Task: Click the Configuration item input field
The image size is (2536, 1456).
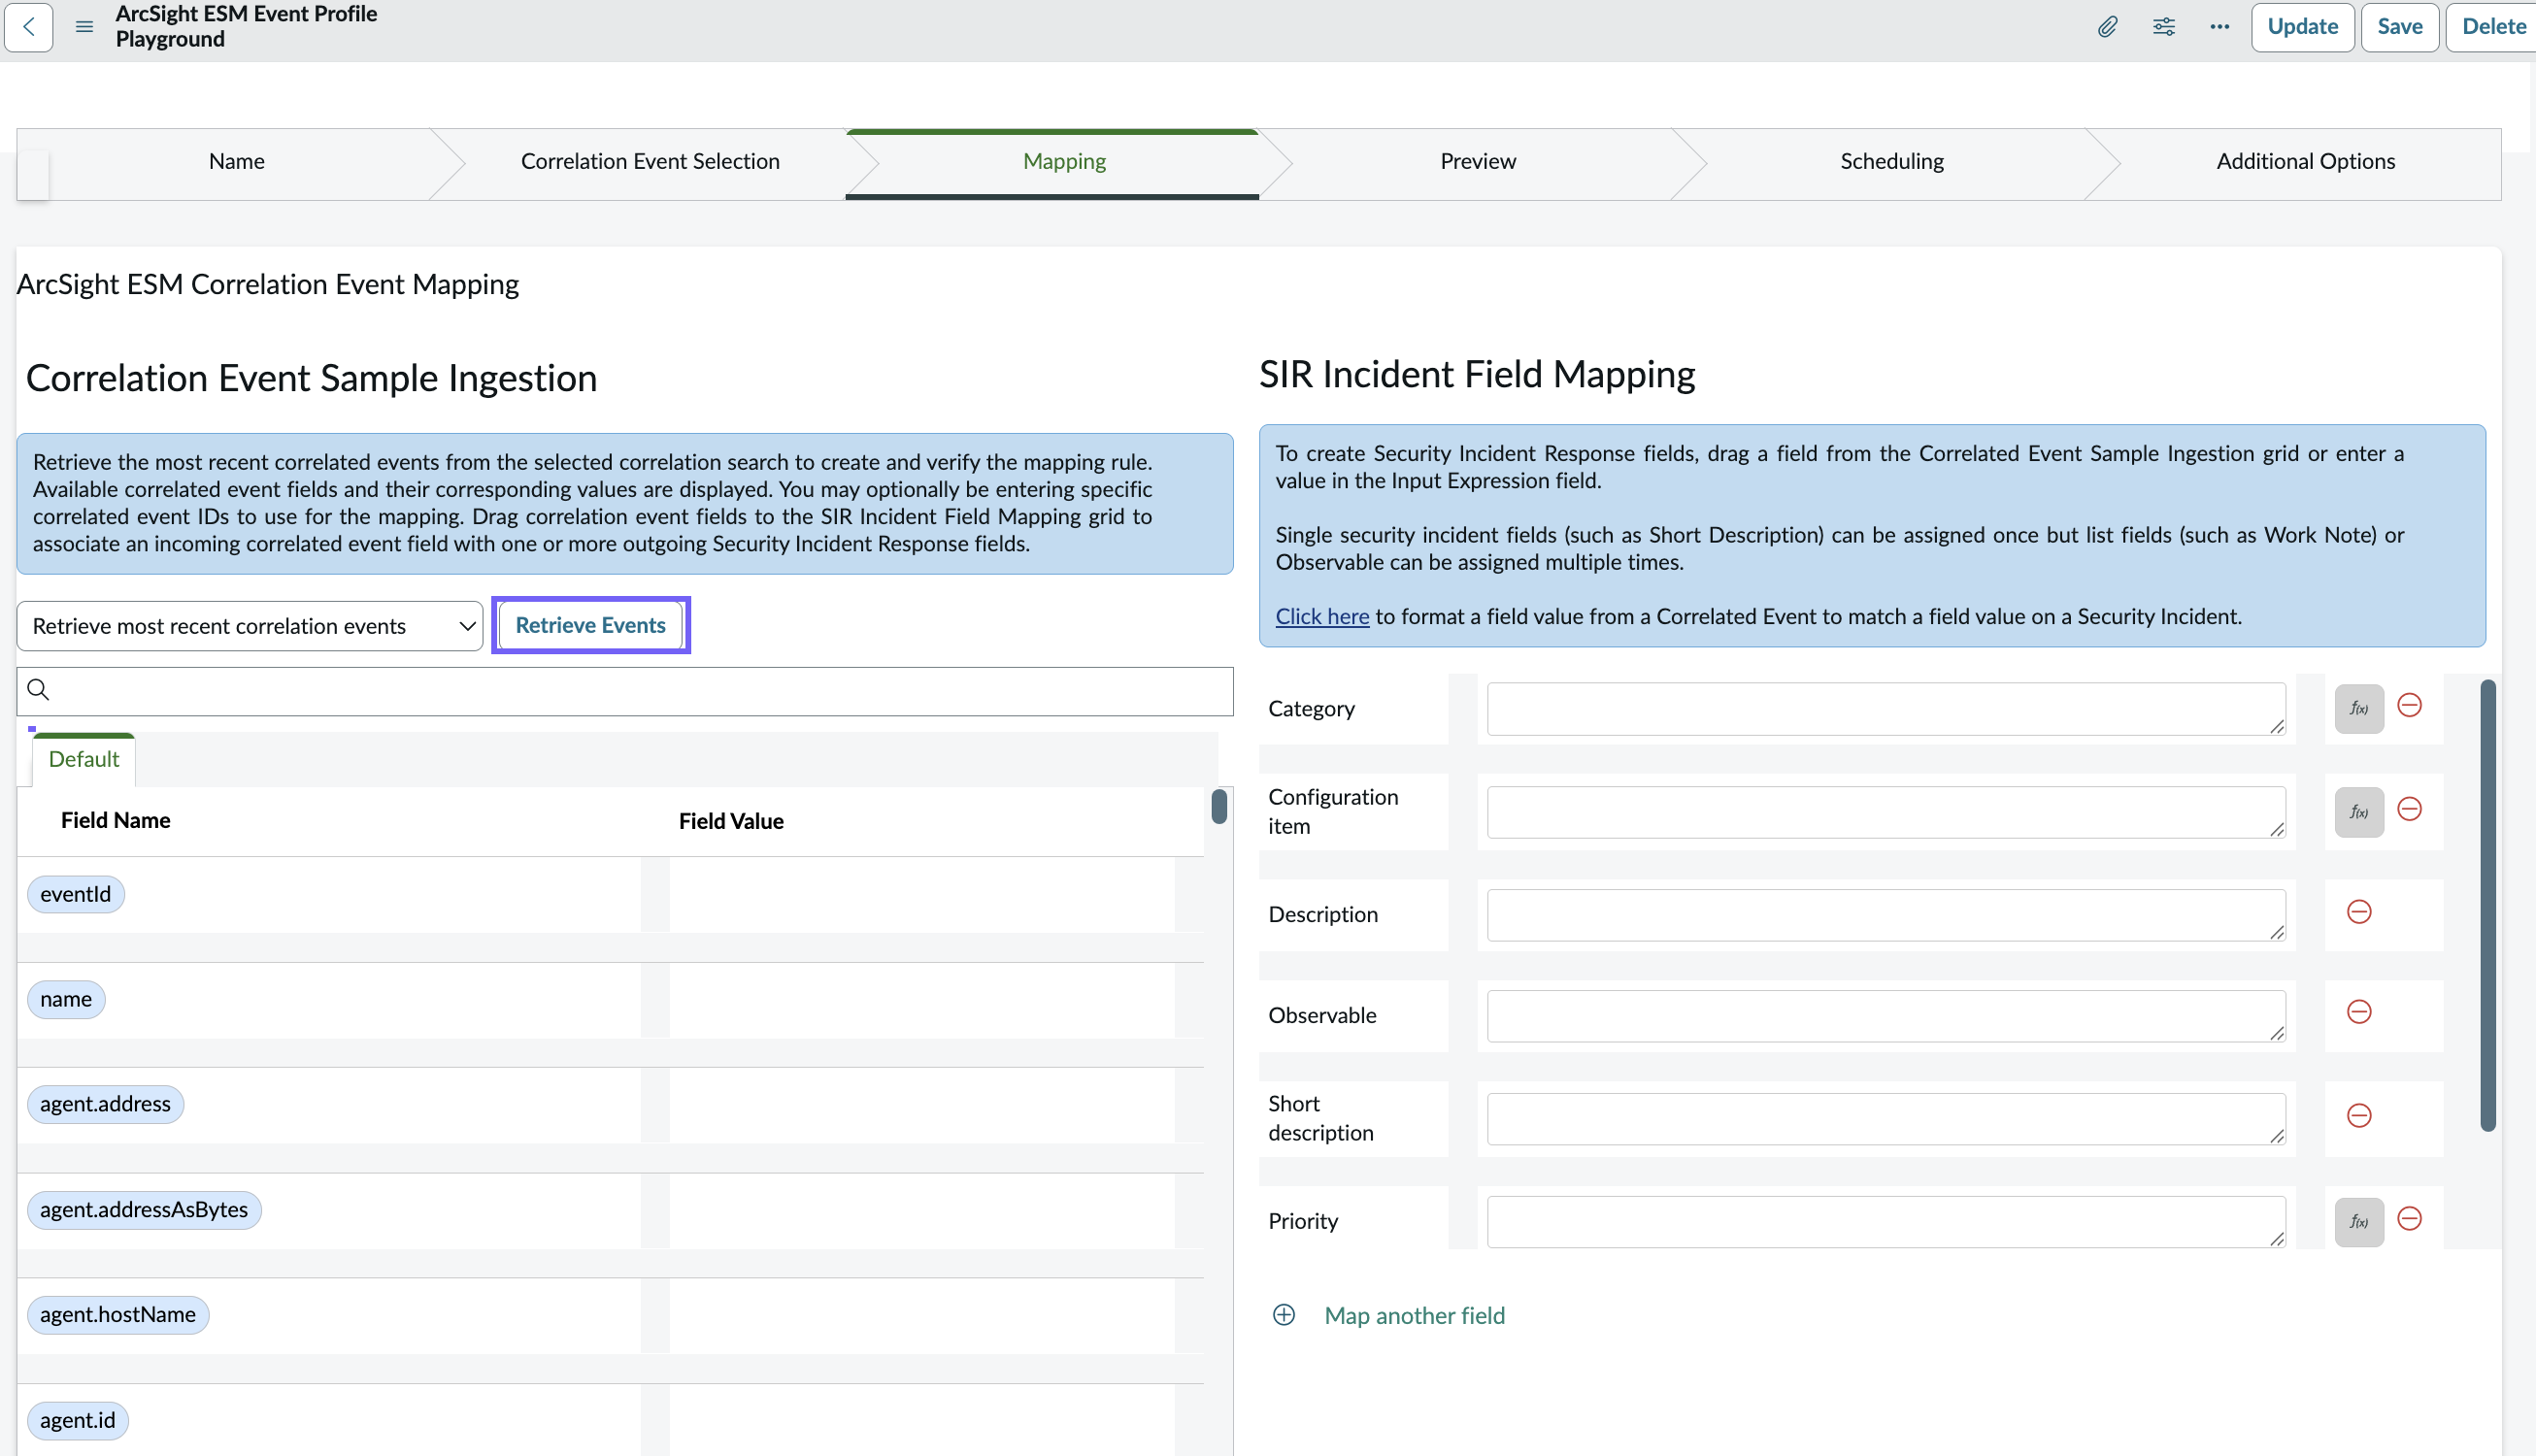Action: point(1886,812)
